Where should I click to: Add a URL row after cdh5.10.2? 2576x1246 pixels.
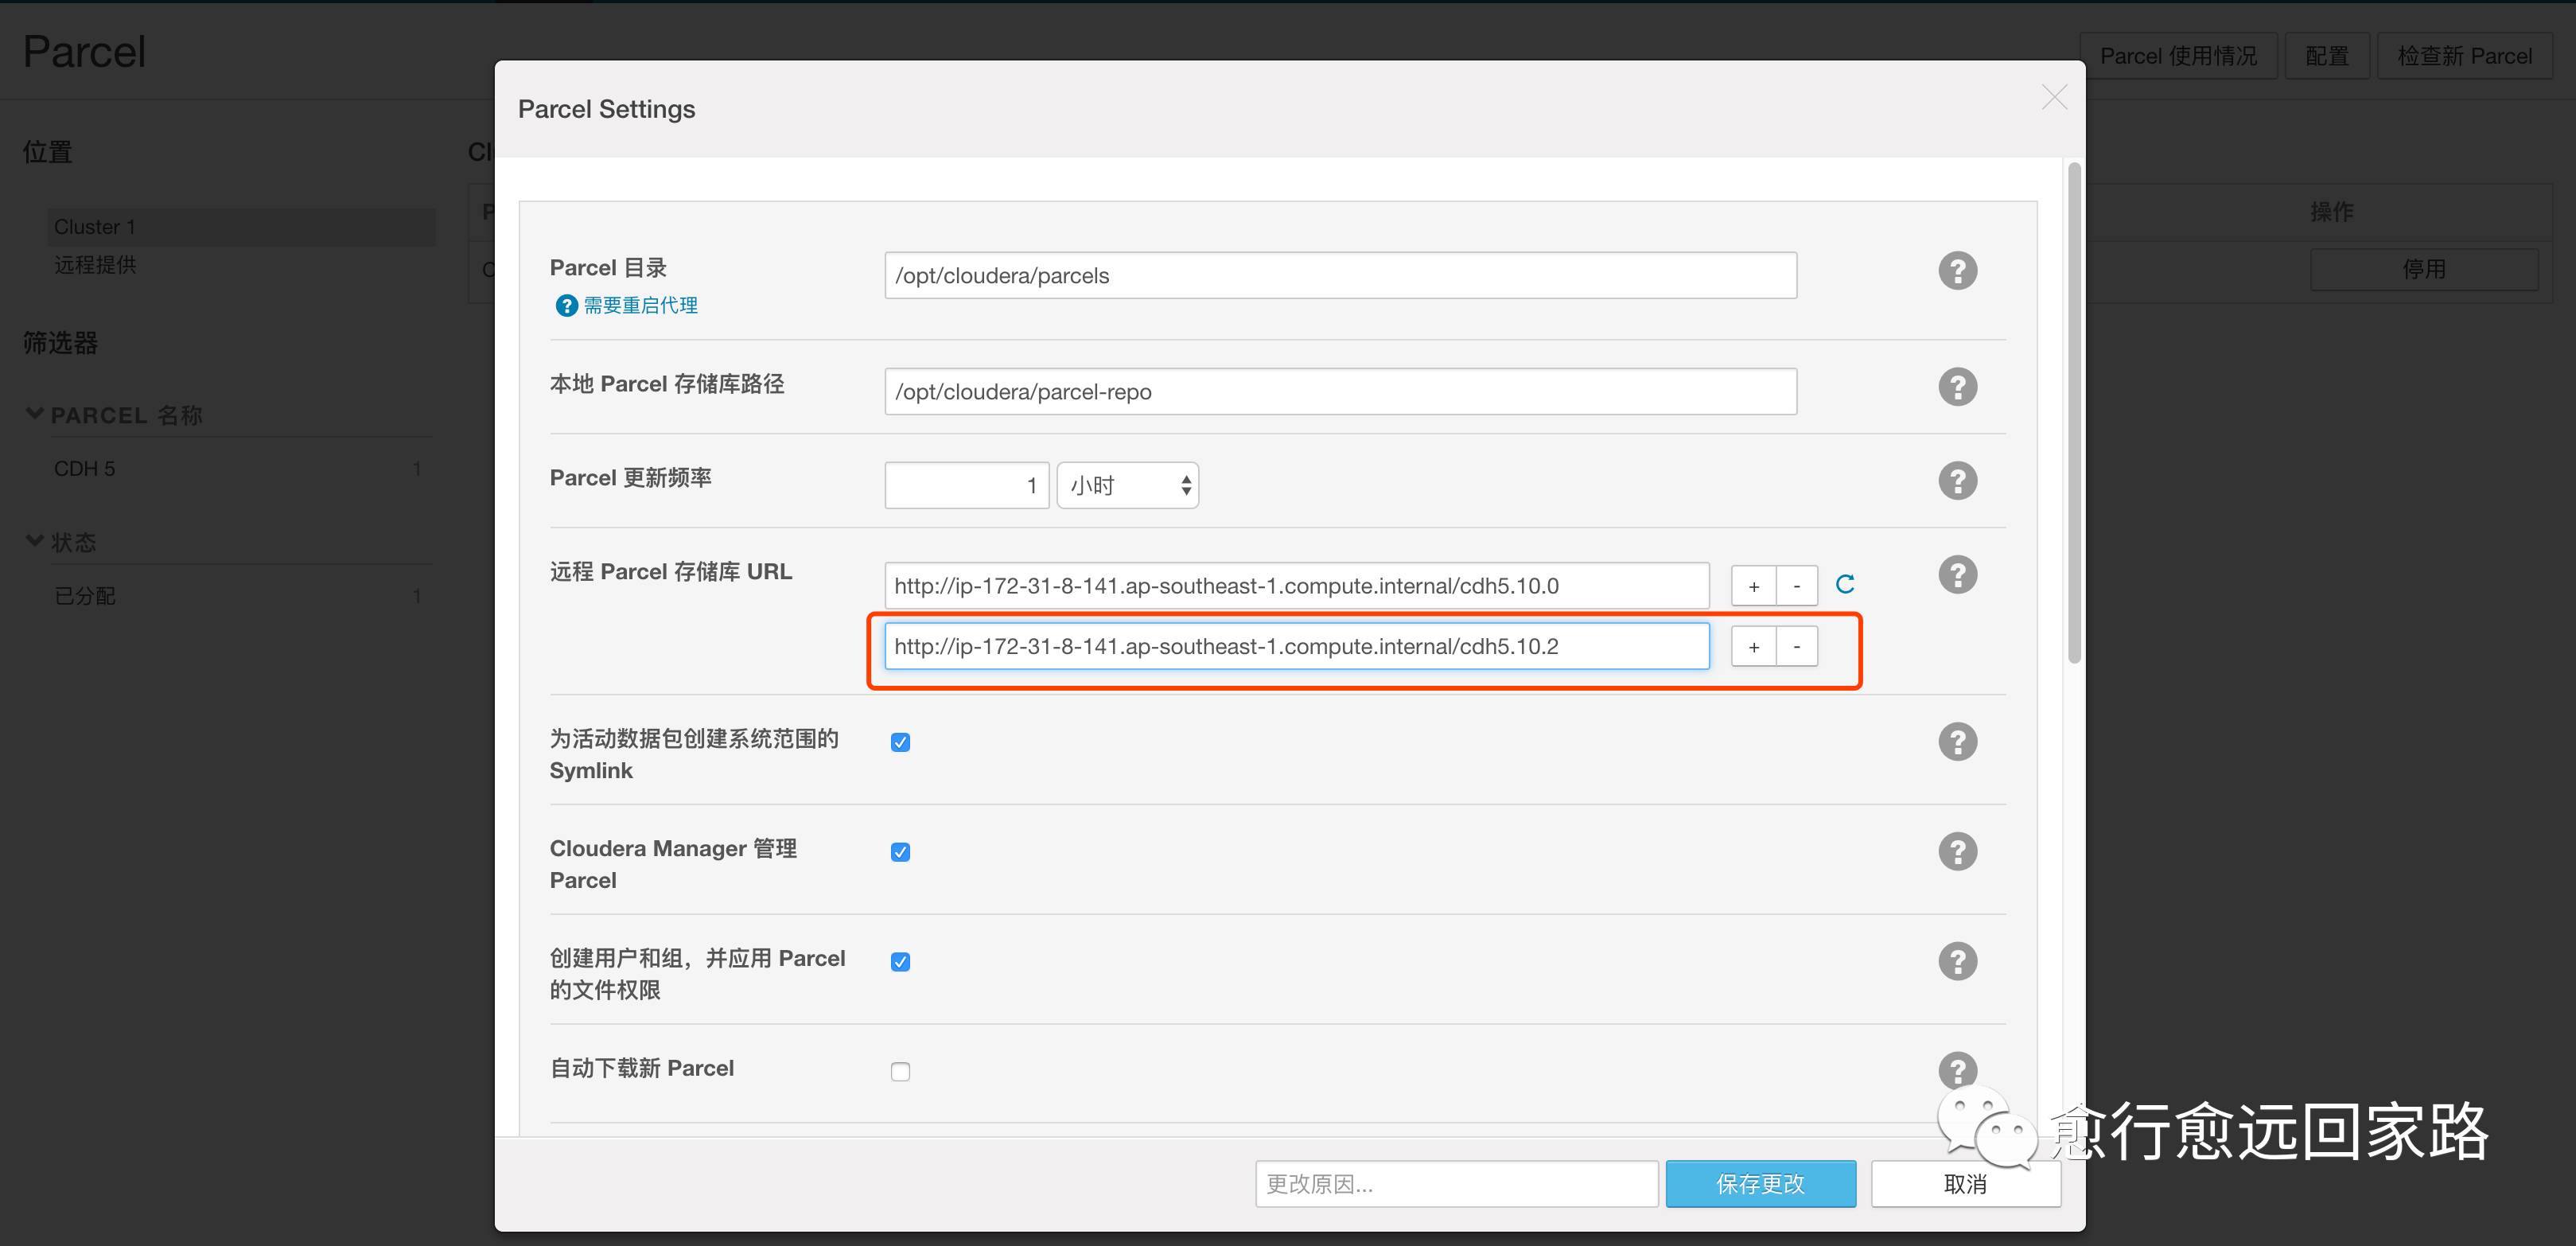[1753, 647]
